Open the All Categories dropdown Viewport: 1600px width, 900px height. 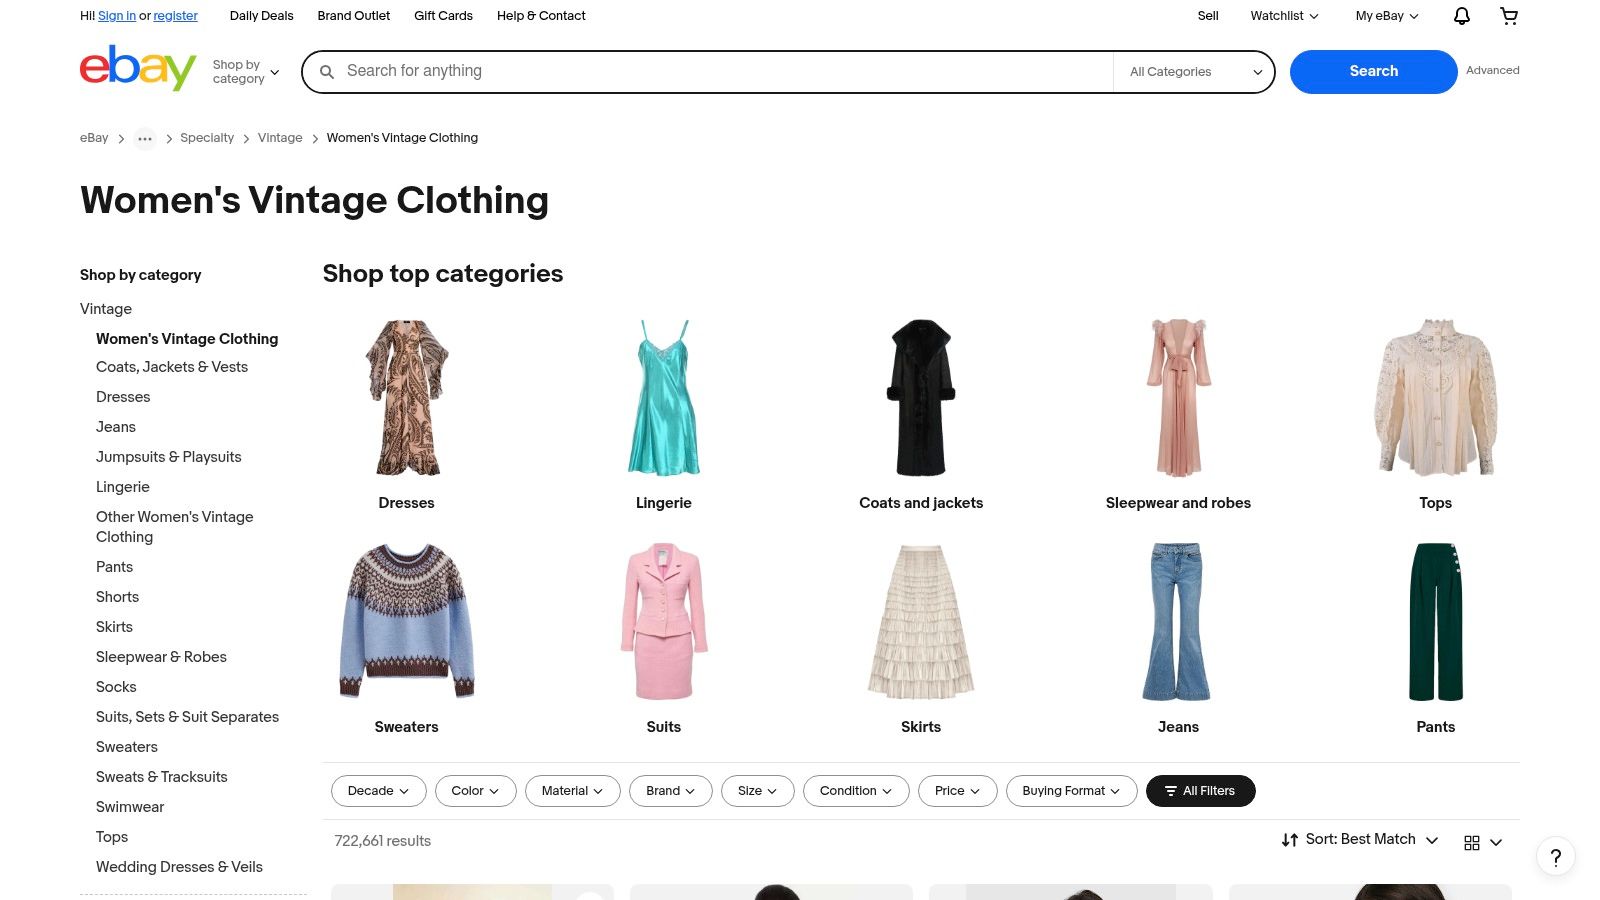point(1193,71)
